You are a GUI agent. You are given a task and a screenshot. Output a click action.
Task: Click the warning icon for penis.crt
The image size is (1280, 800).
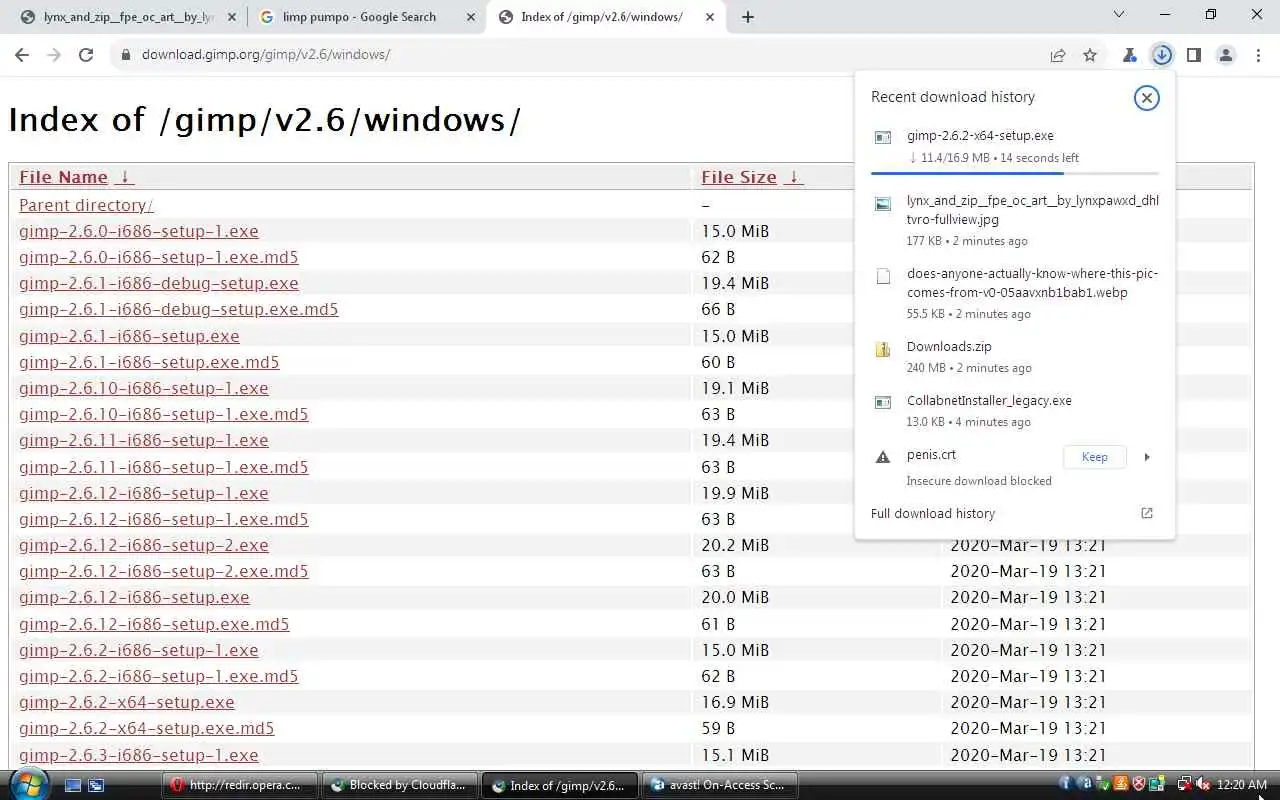point(882,457)
